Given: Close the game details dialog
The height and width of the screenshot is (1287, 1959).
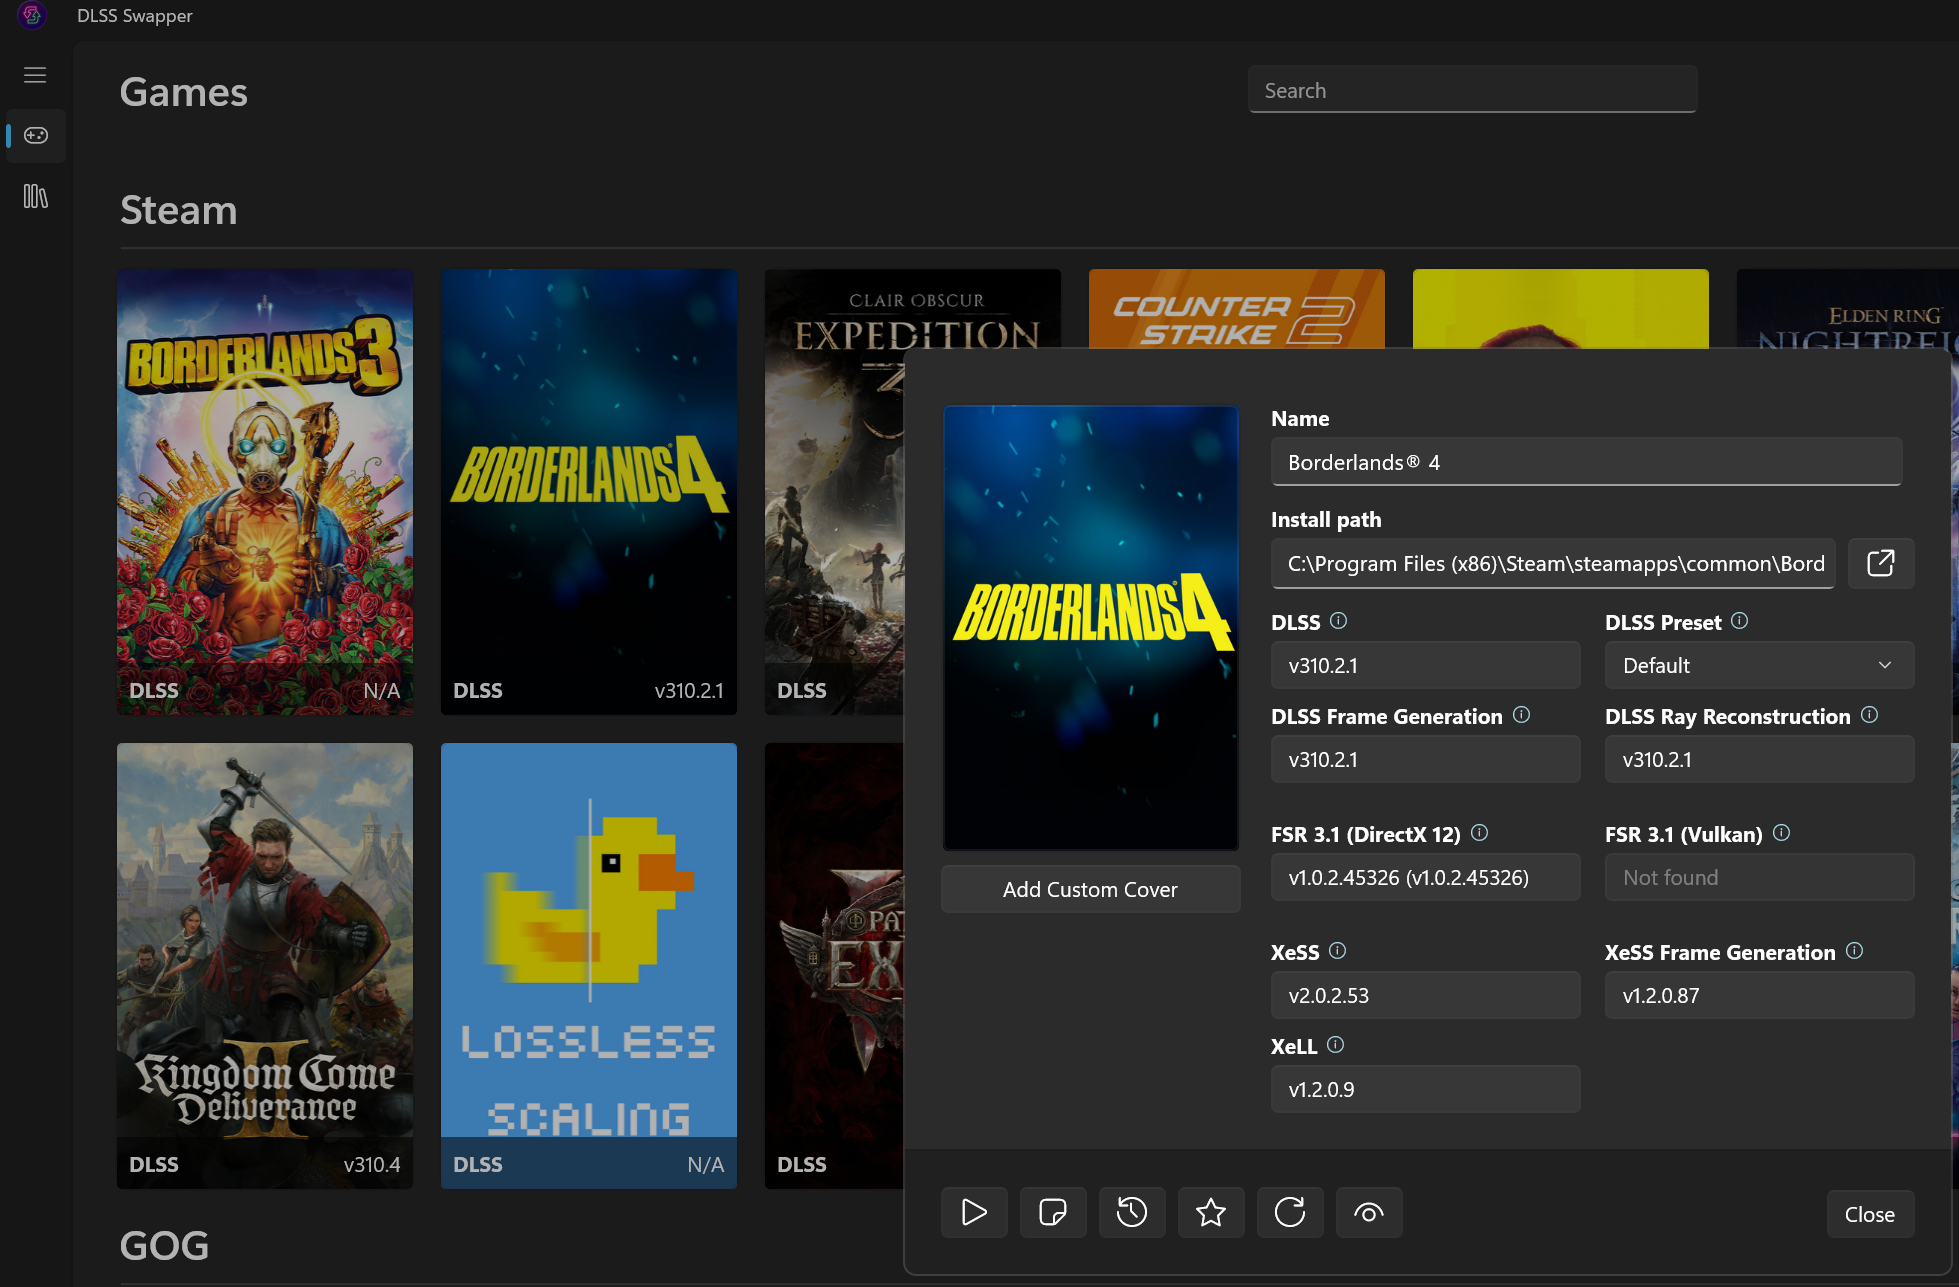Looking at the screenshot, I should click(x=1868, y=1214).
